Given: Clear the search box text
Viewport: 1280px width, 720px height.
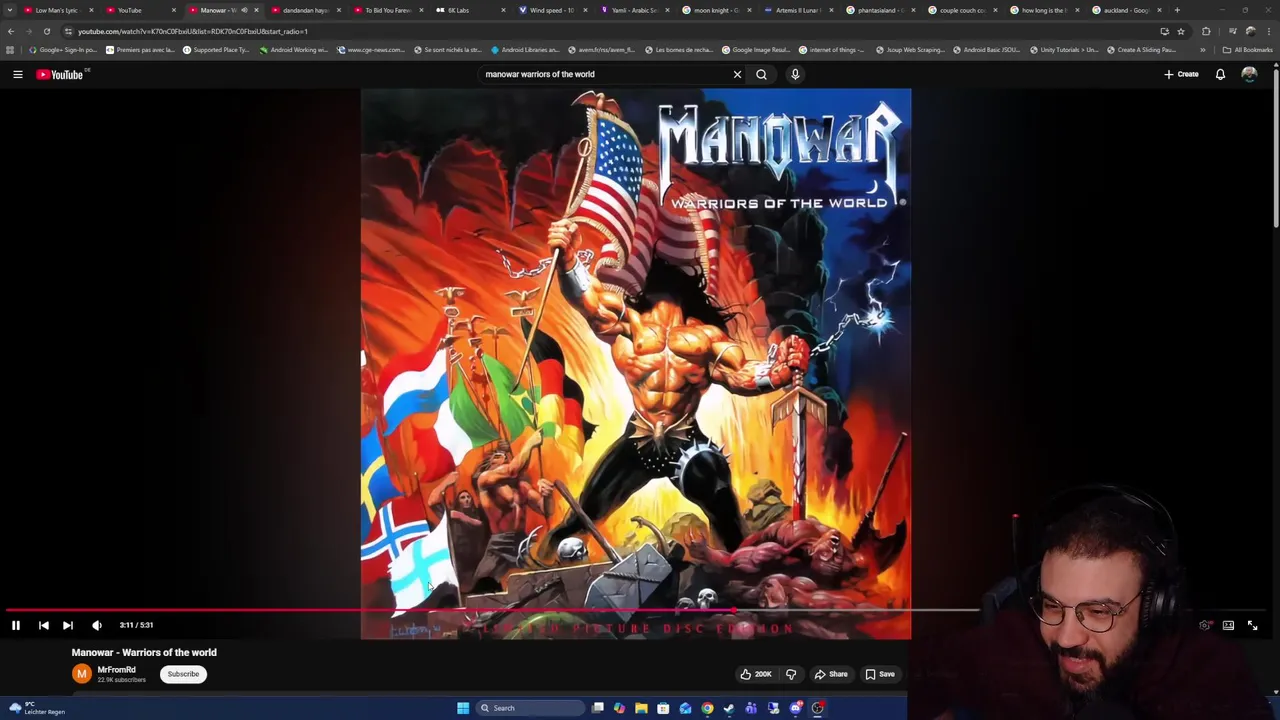Looking at the screenshot, I should [x=737, y=74].
